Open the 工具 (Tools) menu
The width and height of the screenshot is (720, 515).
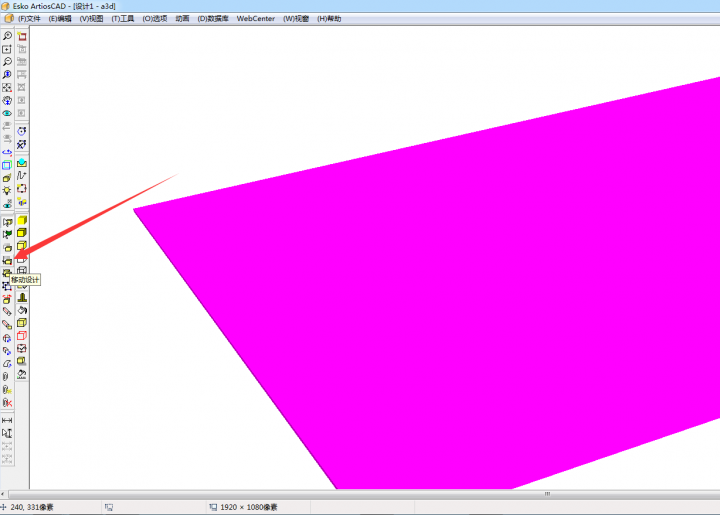coord(122,19)
